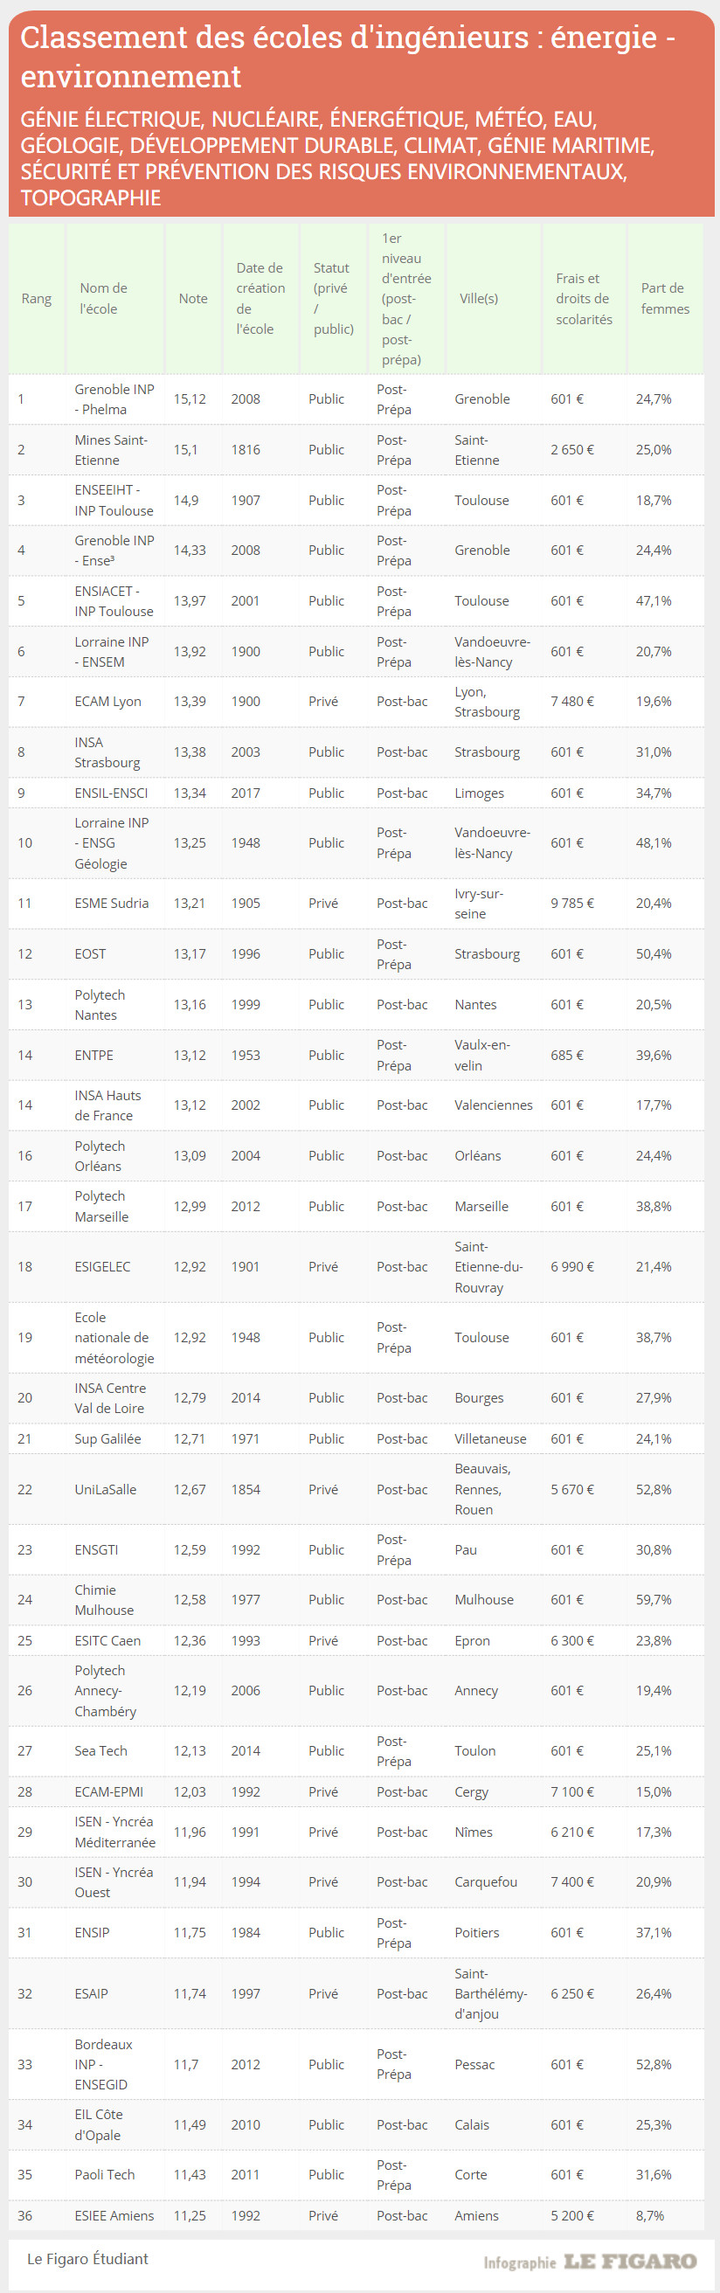Click the "ESIEE Amiens" school name
Viewport: 720px width, 2293px height.
114,2215
